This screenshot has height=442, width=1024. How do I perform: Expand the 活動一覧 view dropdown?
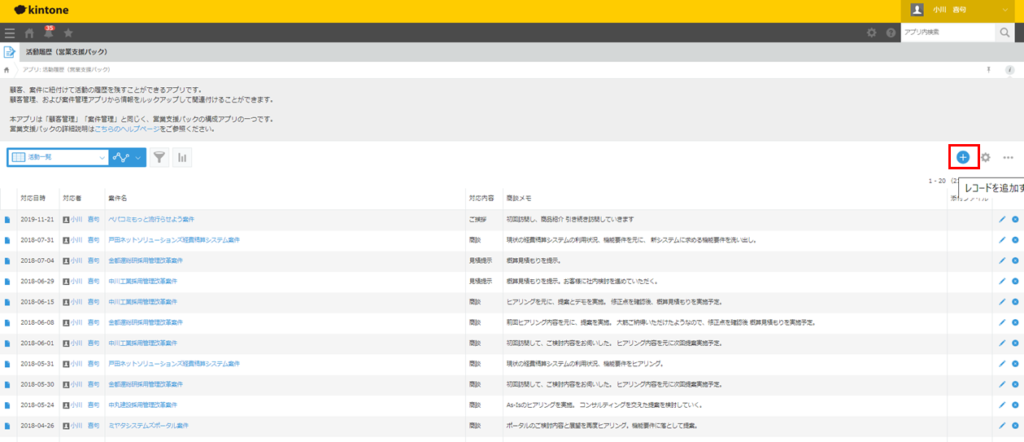click(x=102, y=158)
